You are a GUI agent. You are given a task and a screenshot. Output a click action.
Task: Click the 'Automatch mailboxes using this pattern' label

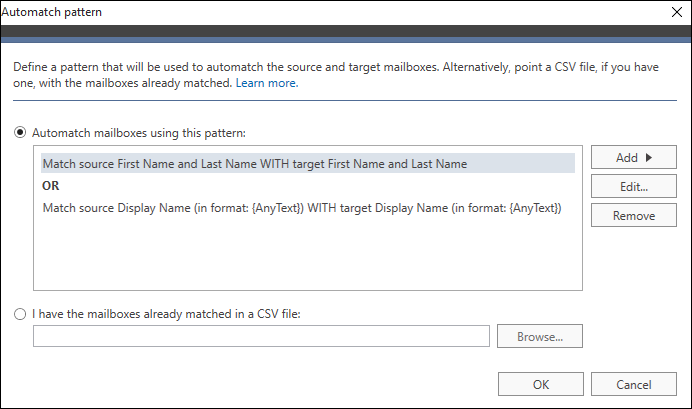139,133
